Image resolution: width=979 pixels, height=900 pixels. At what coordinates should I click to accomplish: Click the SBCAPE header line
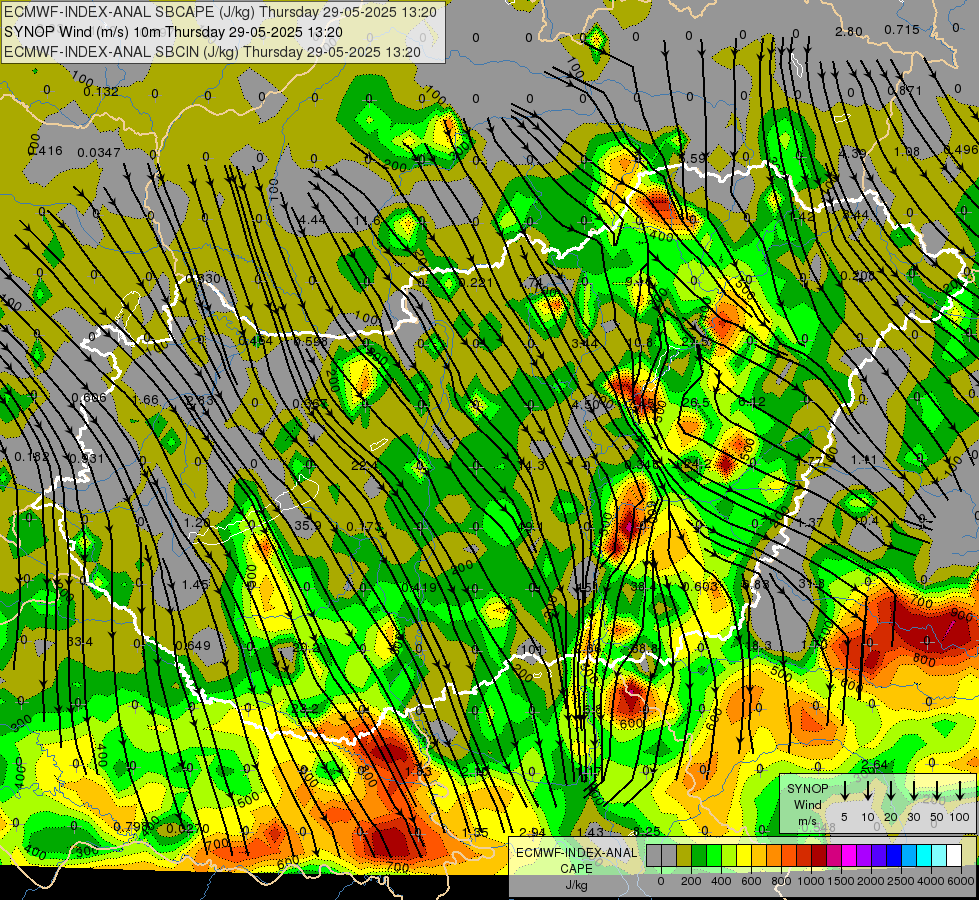(x=220, y=12)
